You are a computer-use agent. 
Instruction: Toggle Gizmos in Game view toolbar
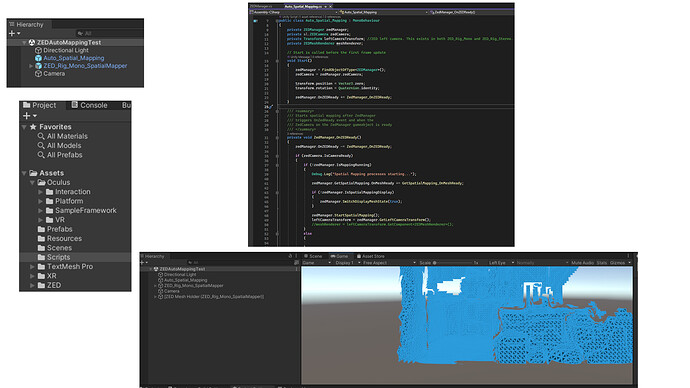pyautogui.click(x=617, y=263)
